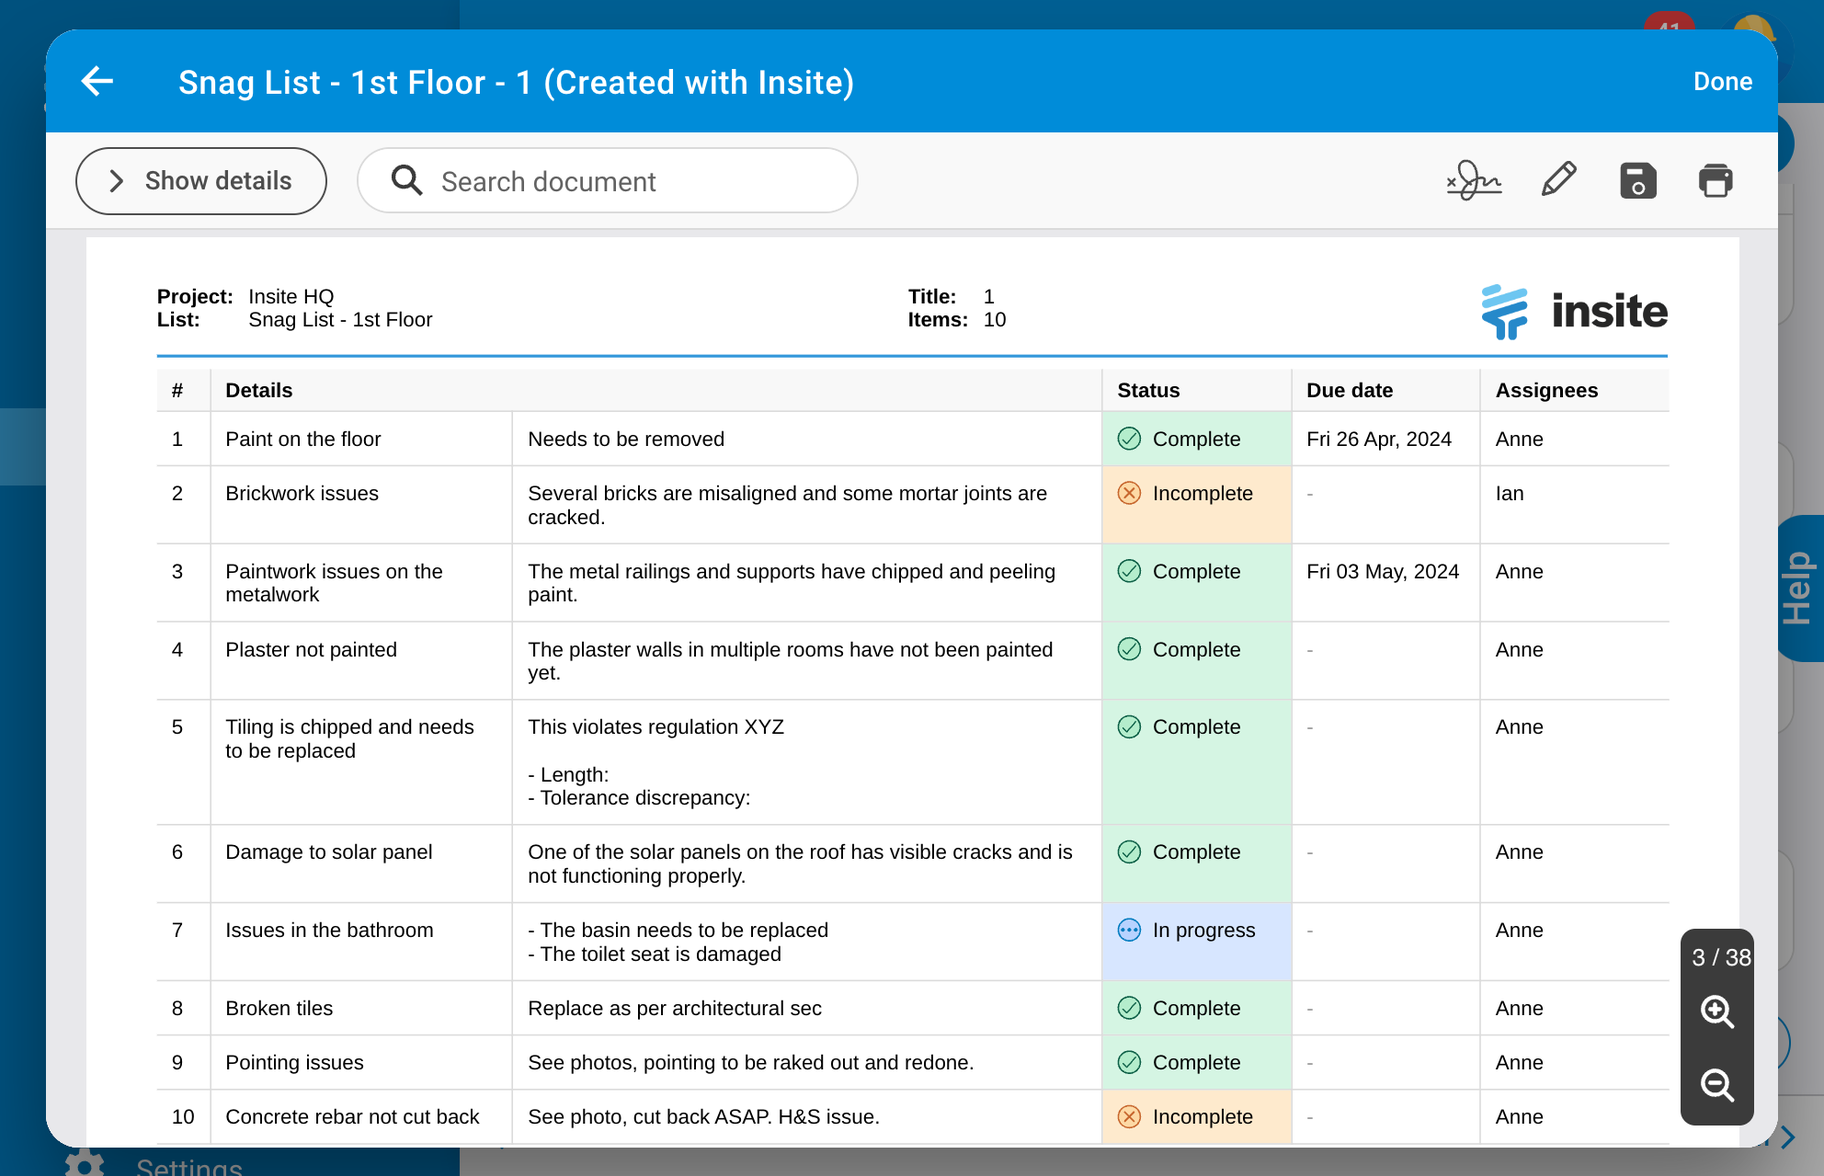
Task: Zoom in on the document
Action: (1717, 1012)
